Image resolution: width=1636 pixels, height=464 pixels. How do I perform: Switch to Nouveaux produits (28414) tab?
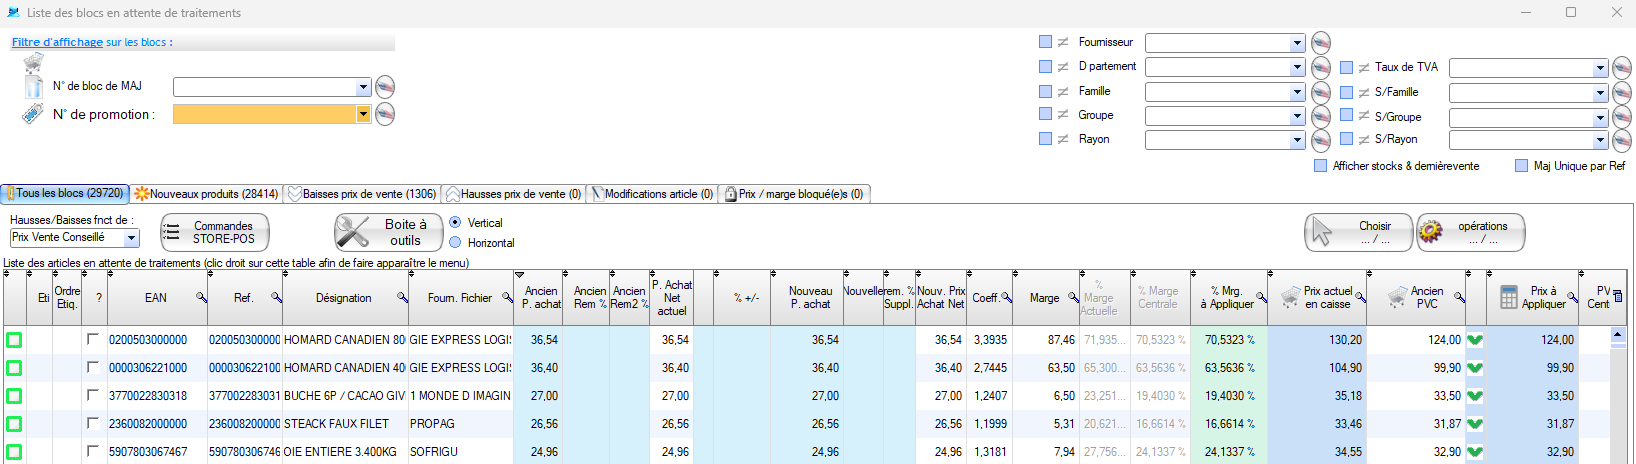(x=207, y=194)
